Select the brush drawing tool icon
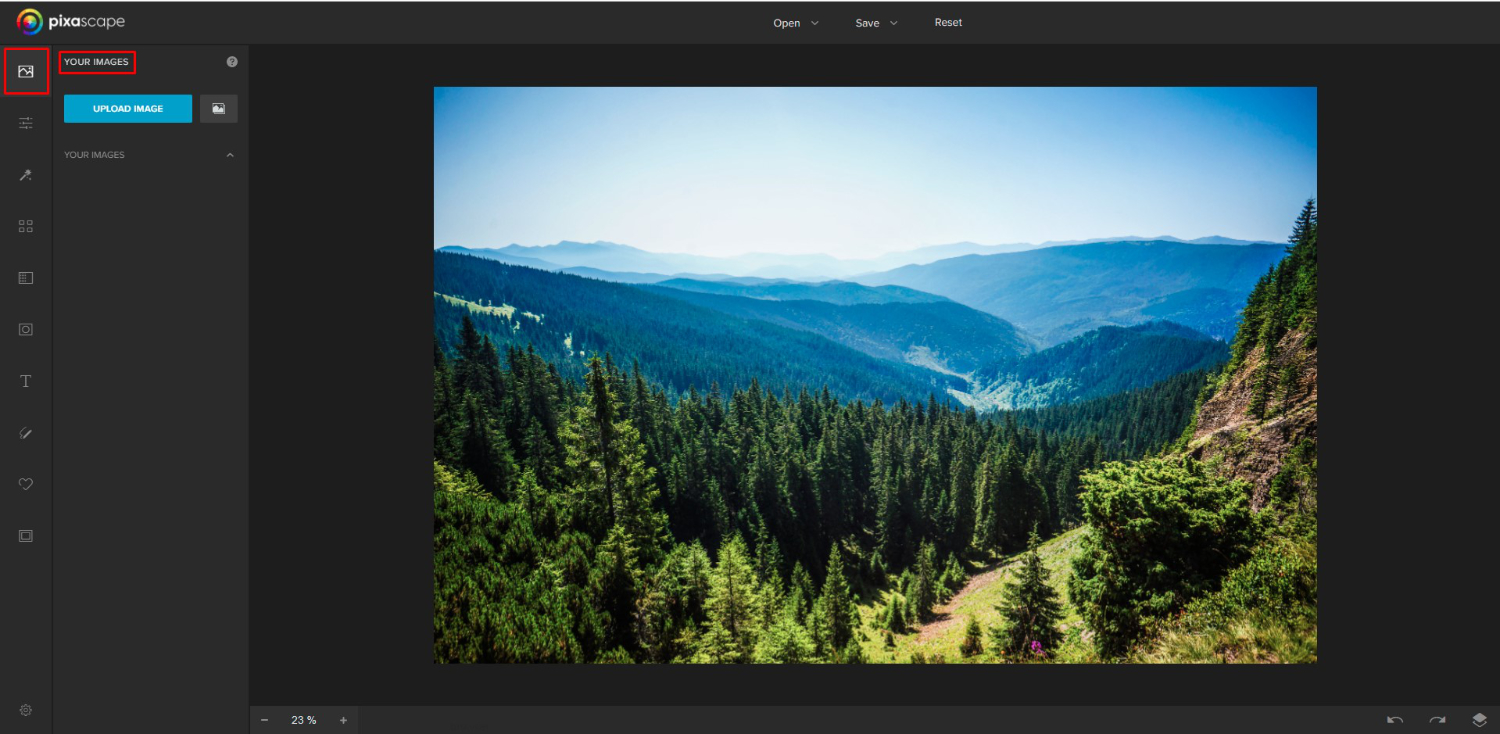1500x734 pixels. tap(26, 433)
